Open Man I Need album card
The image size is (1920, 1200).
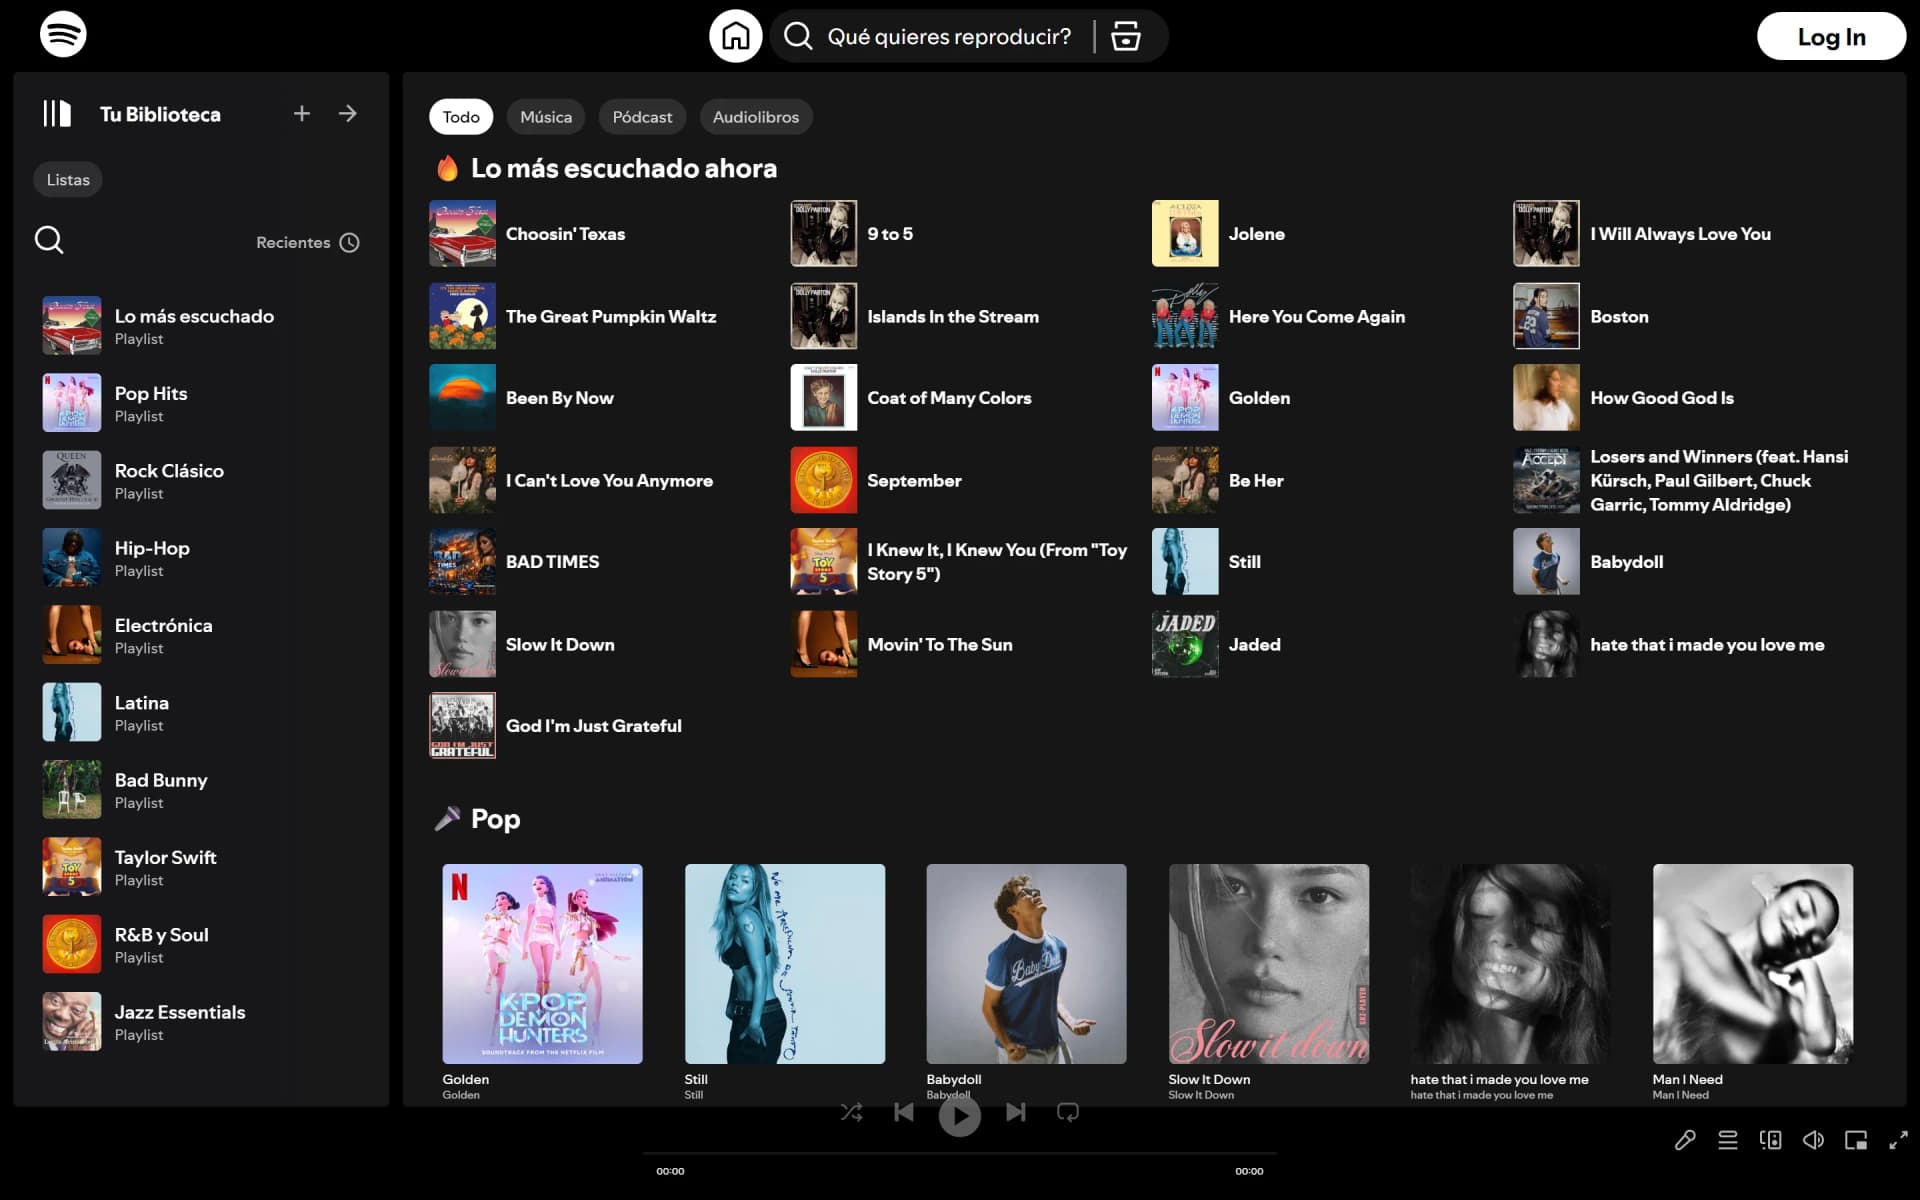(1753, 981)
